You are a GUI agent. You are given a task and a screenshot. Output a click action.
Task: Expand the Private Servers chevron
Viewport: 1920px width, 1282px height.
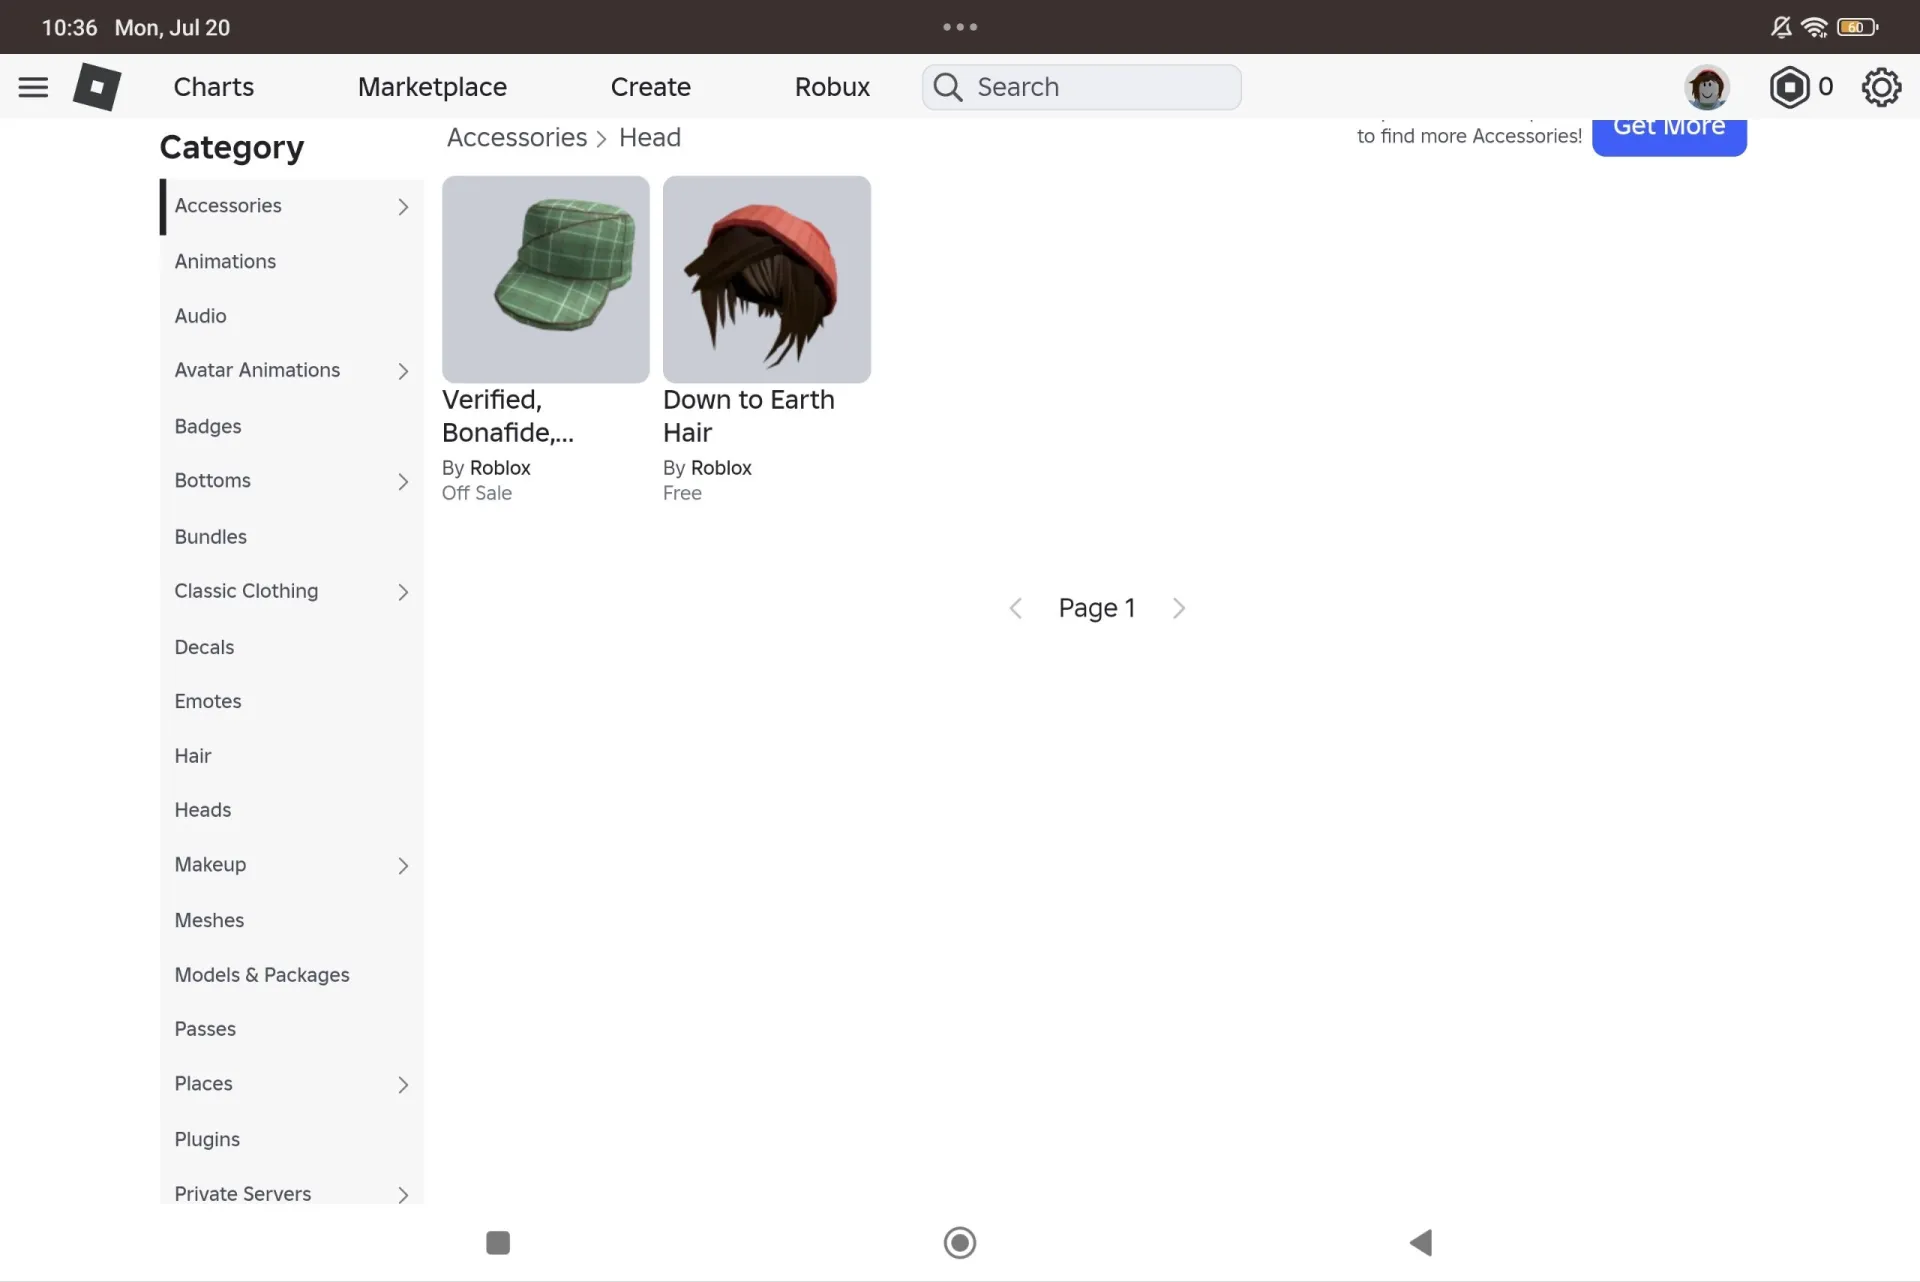click(x=403, y=1195)
